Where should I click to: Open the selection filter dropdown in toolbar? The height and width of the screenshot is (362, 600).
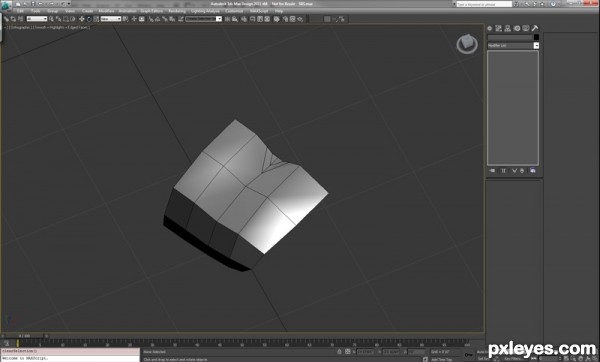[37, 19]
